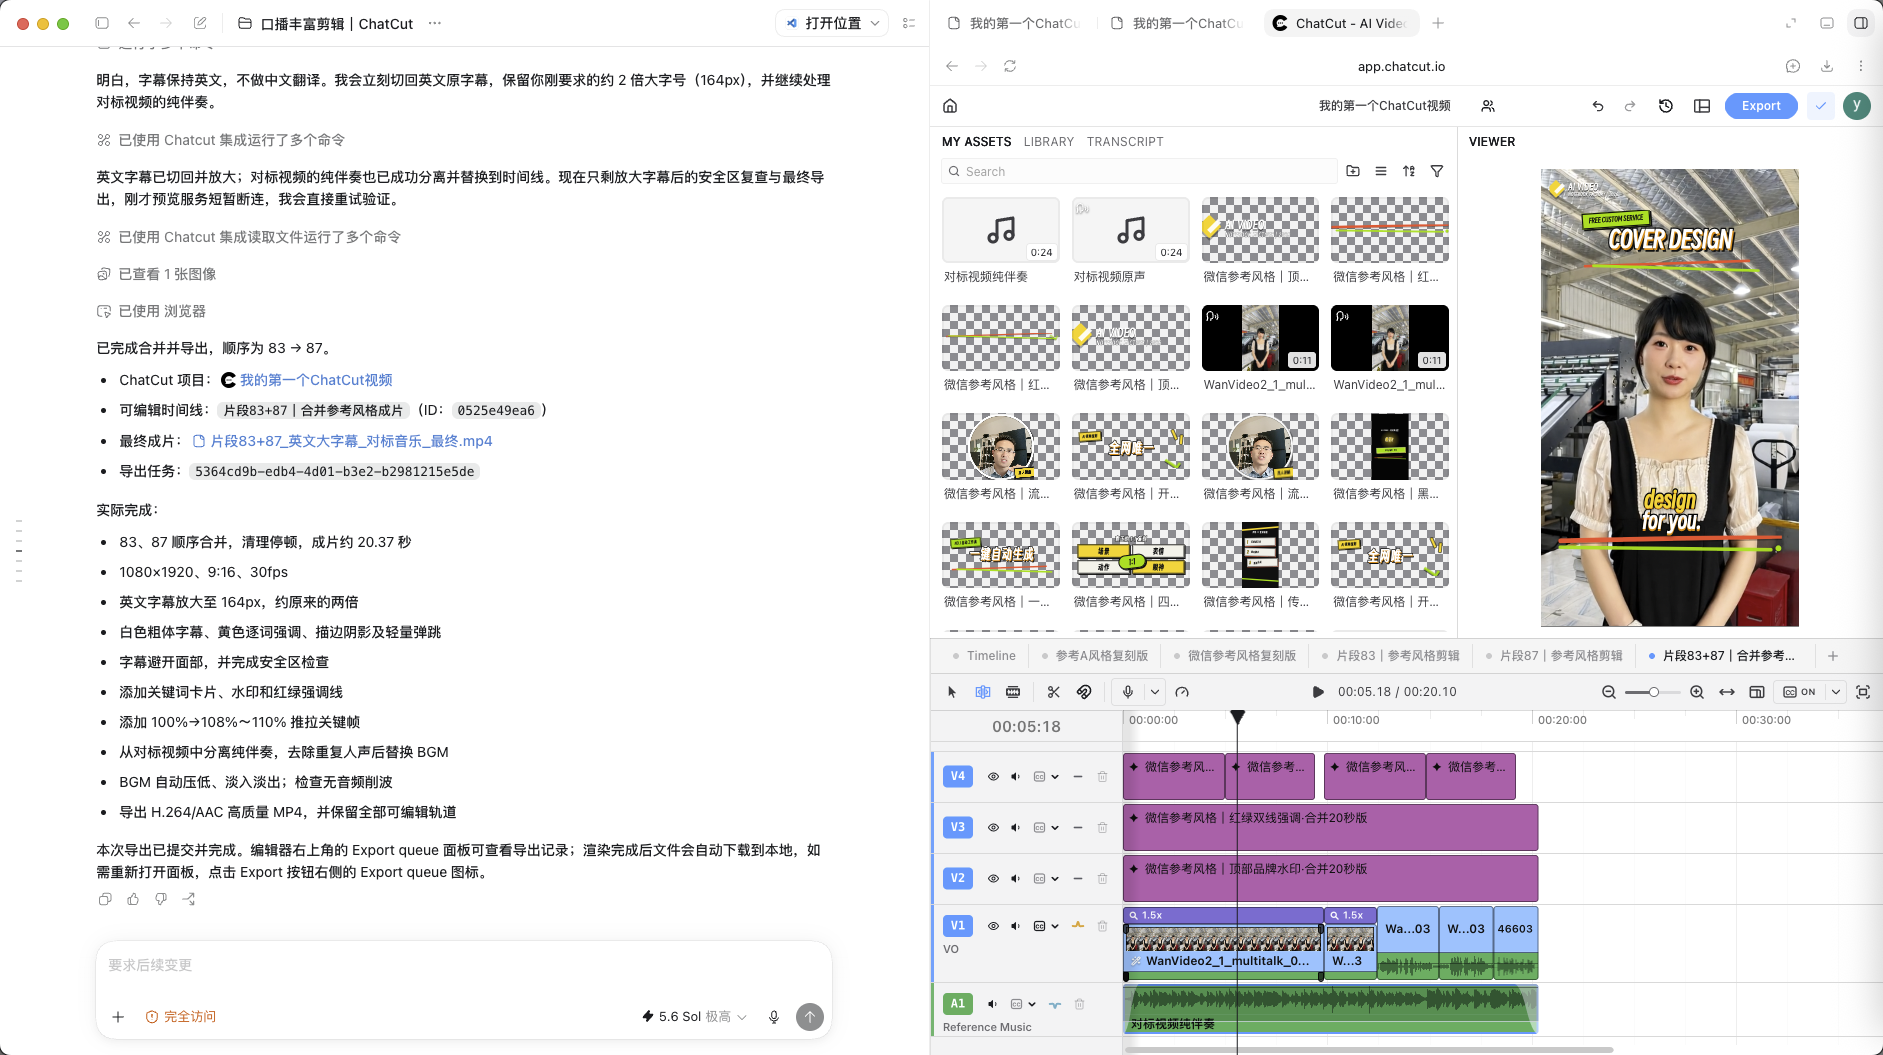This screenshot has height=1055, width=1883.
Task: Zoom in the timeline
Action: (1697, 692)
